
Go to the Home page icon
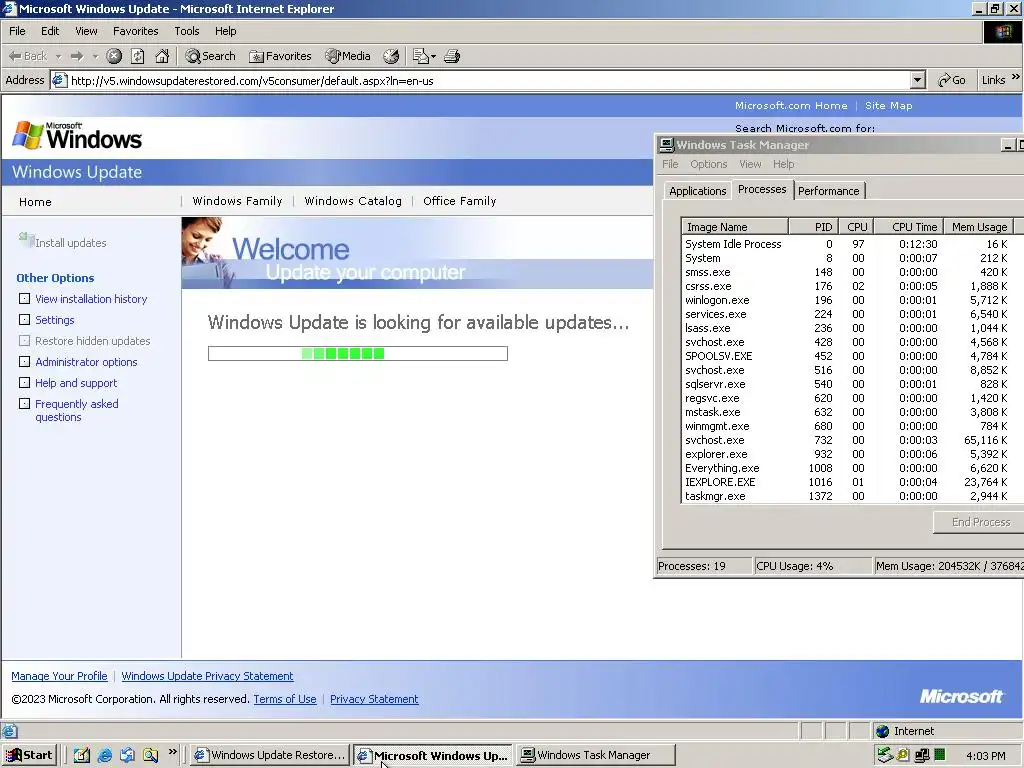[162, 56]
